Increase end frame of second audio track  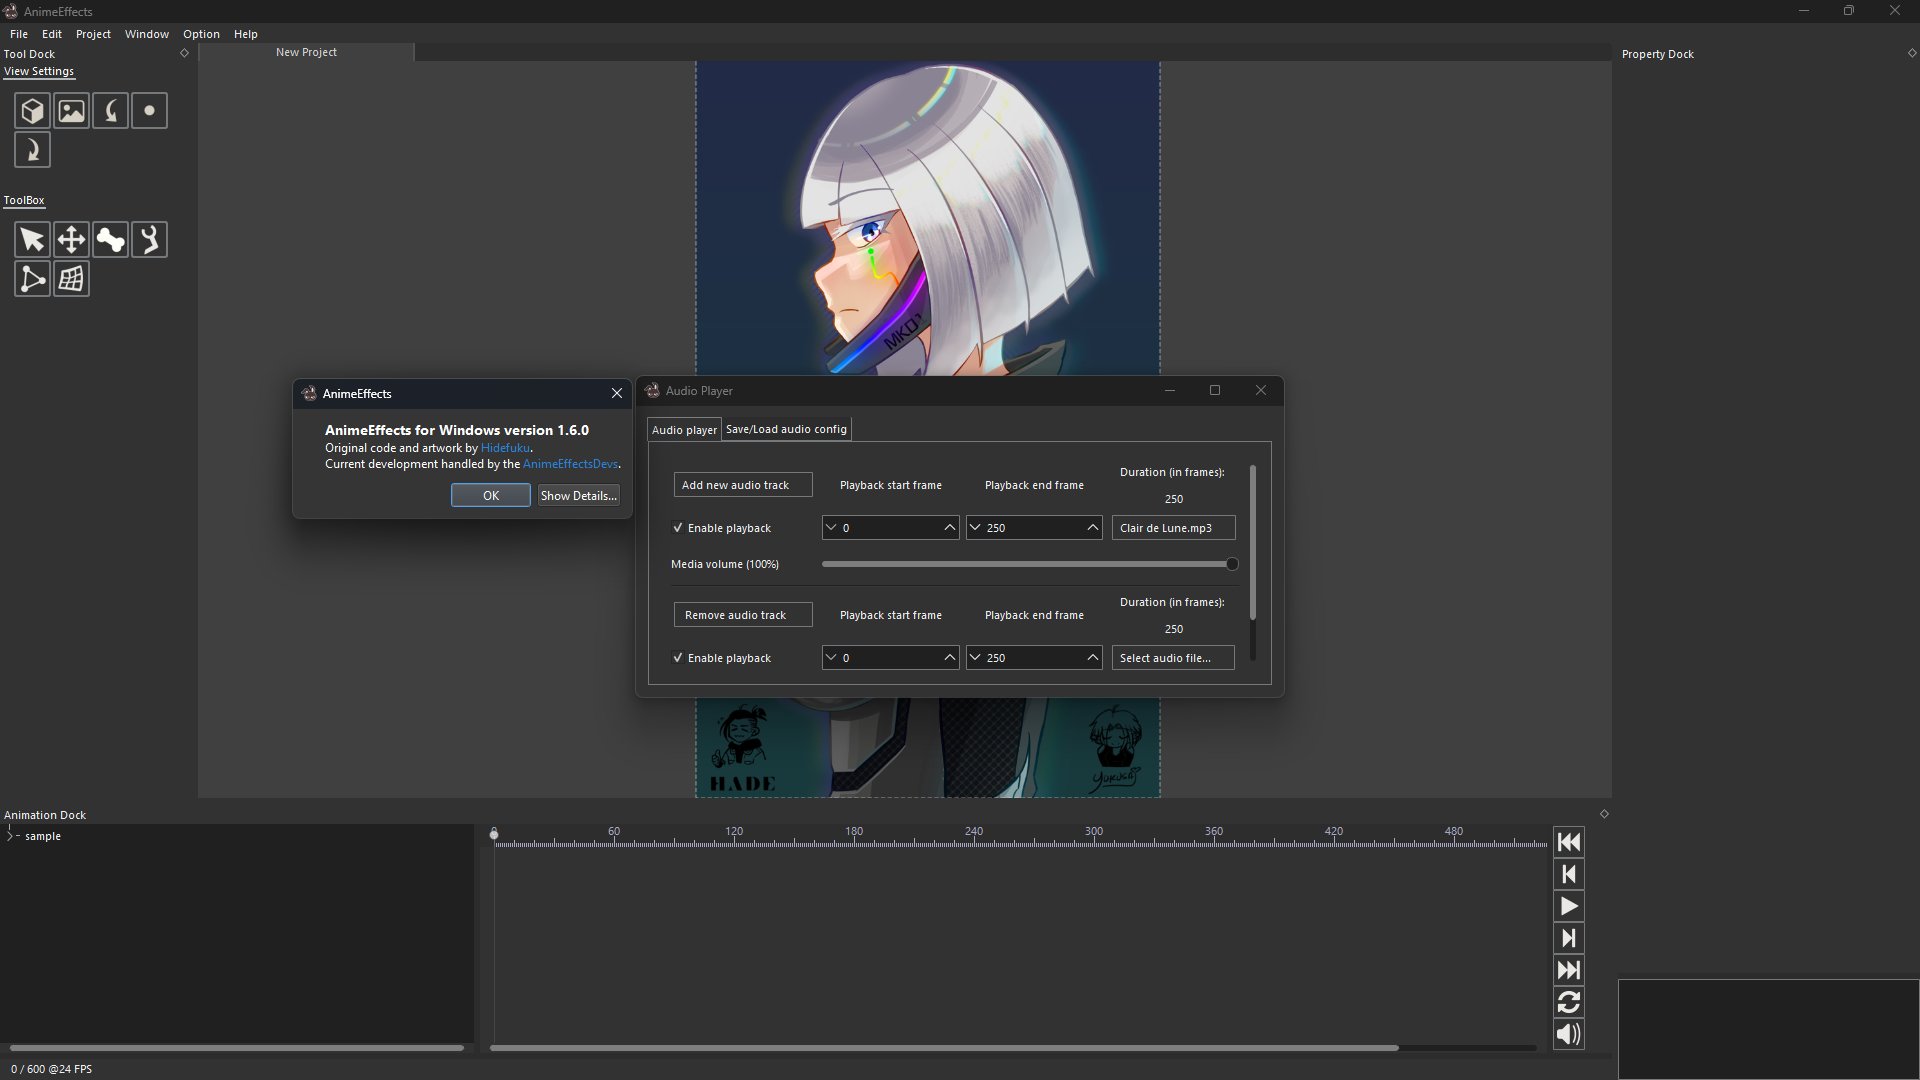click(x=1092, y=658)
